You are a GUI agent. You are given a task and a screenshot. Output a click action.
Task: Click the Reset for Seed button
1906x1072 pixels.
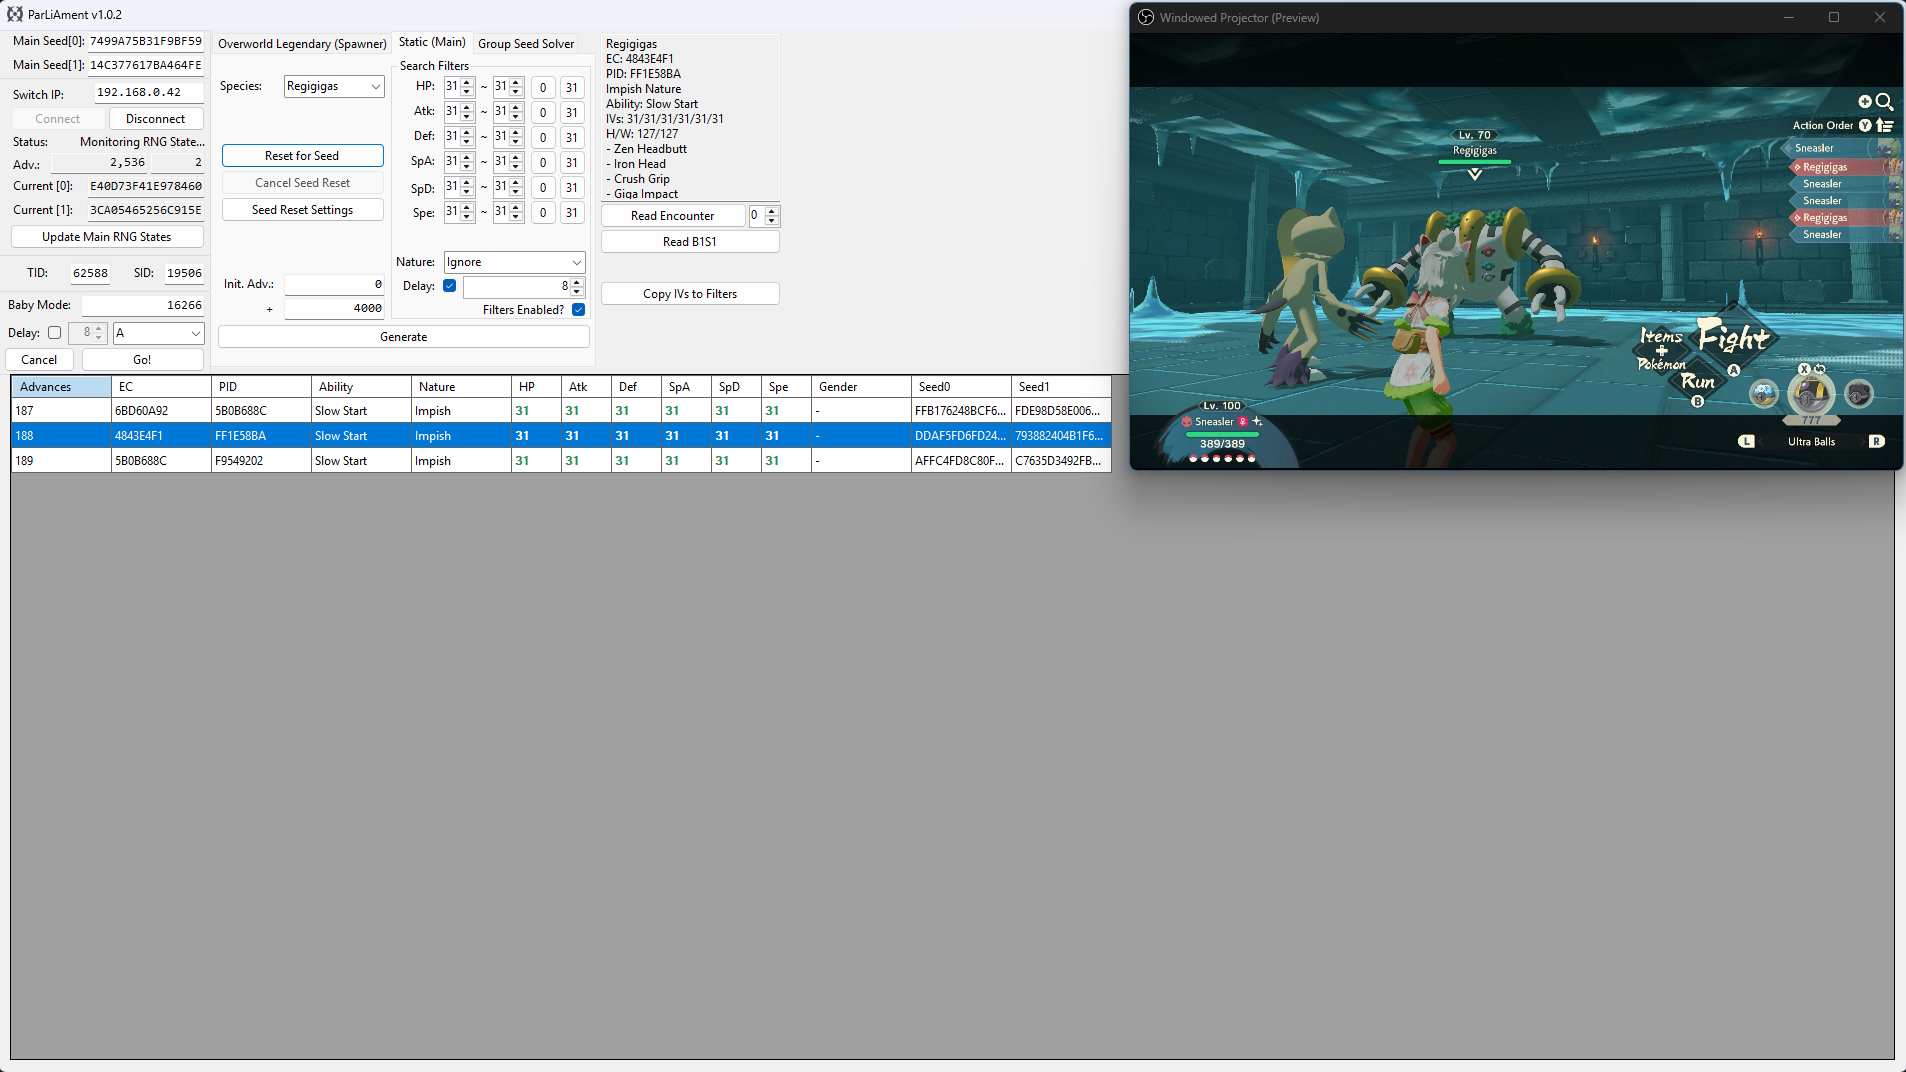[x=302, y=156]
